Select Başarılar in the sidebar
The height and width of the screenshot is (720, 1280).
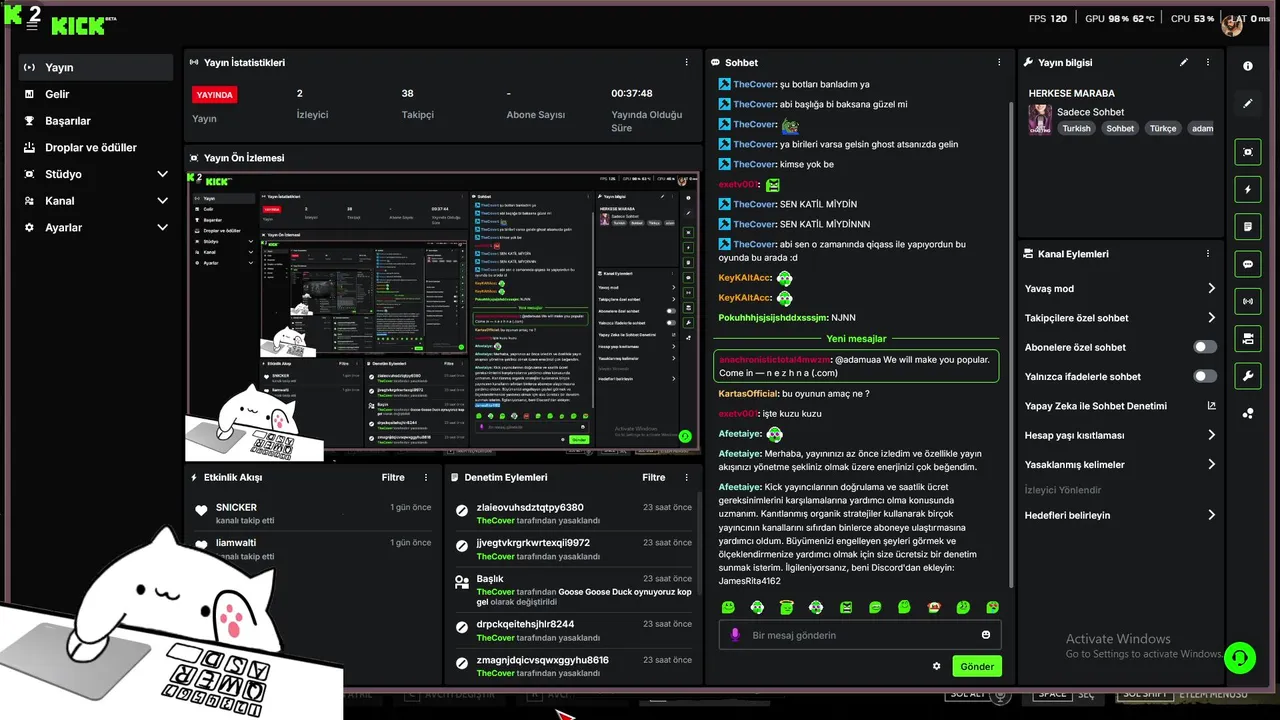coord(96,121)
